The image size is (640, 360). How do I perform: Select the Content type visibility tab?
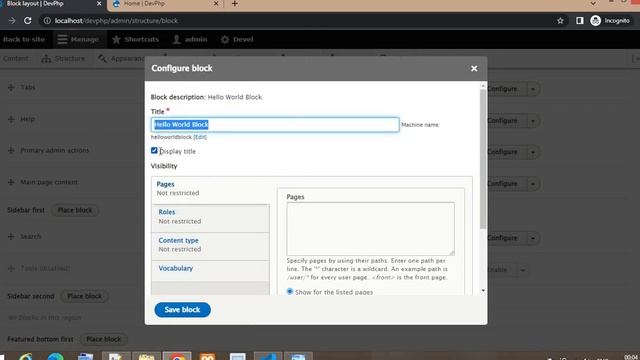pyautogui.click(x=210, y=245)
